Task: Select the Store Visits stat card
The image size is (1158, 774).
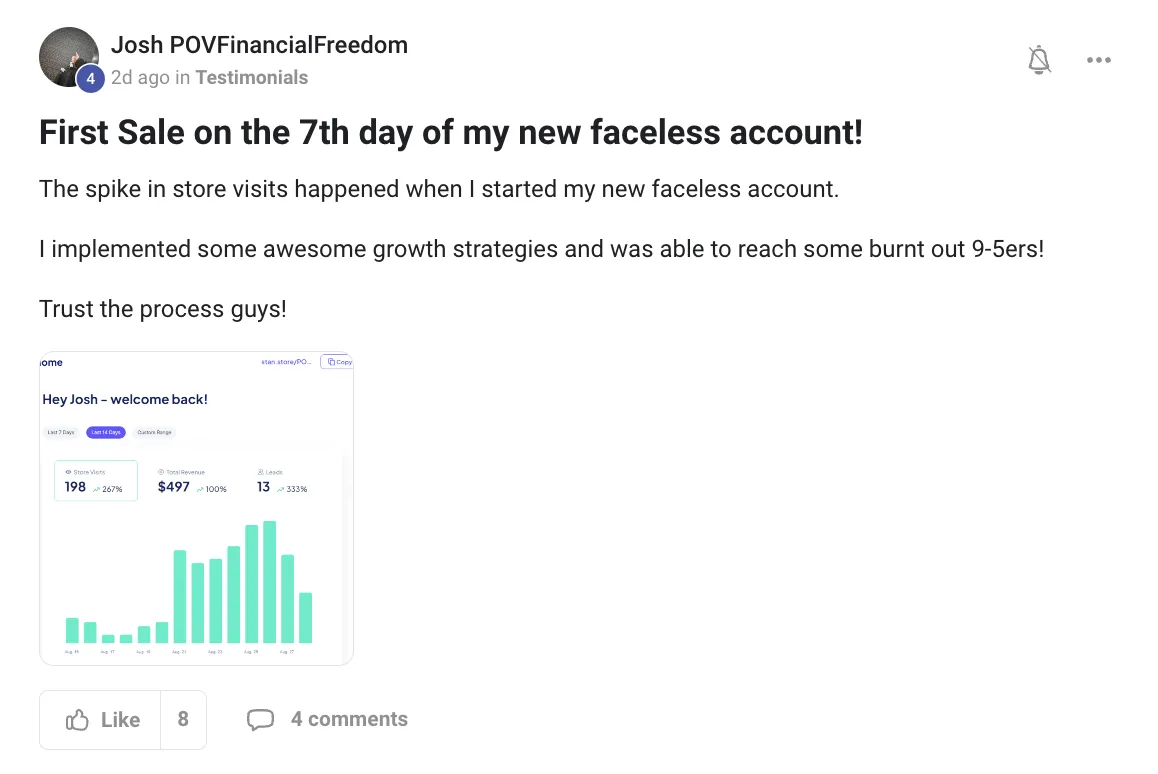Action: click(x=95, y=481)
